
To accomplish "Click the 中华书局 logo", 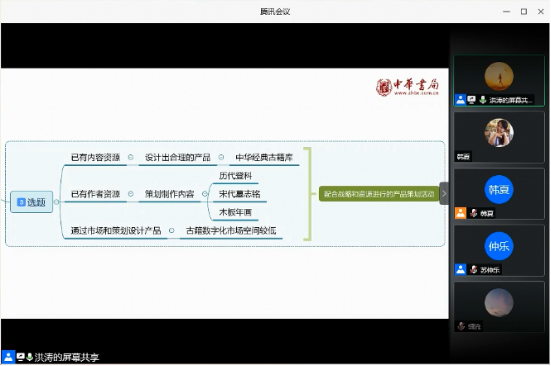I will point(407,87).
